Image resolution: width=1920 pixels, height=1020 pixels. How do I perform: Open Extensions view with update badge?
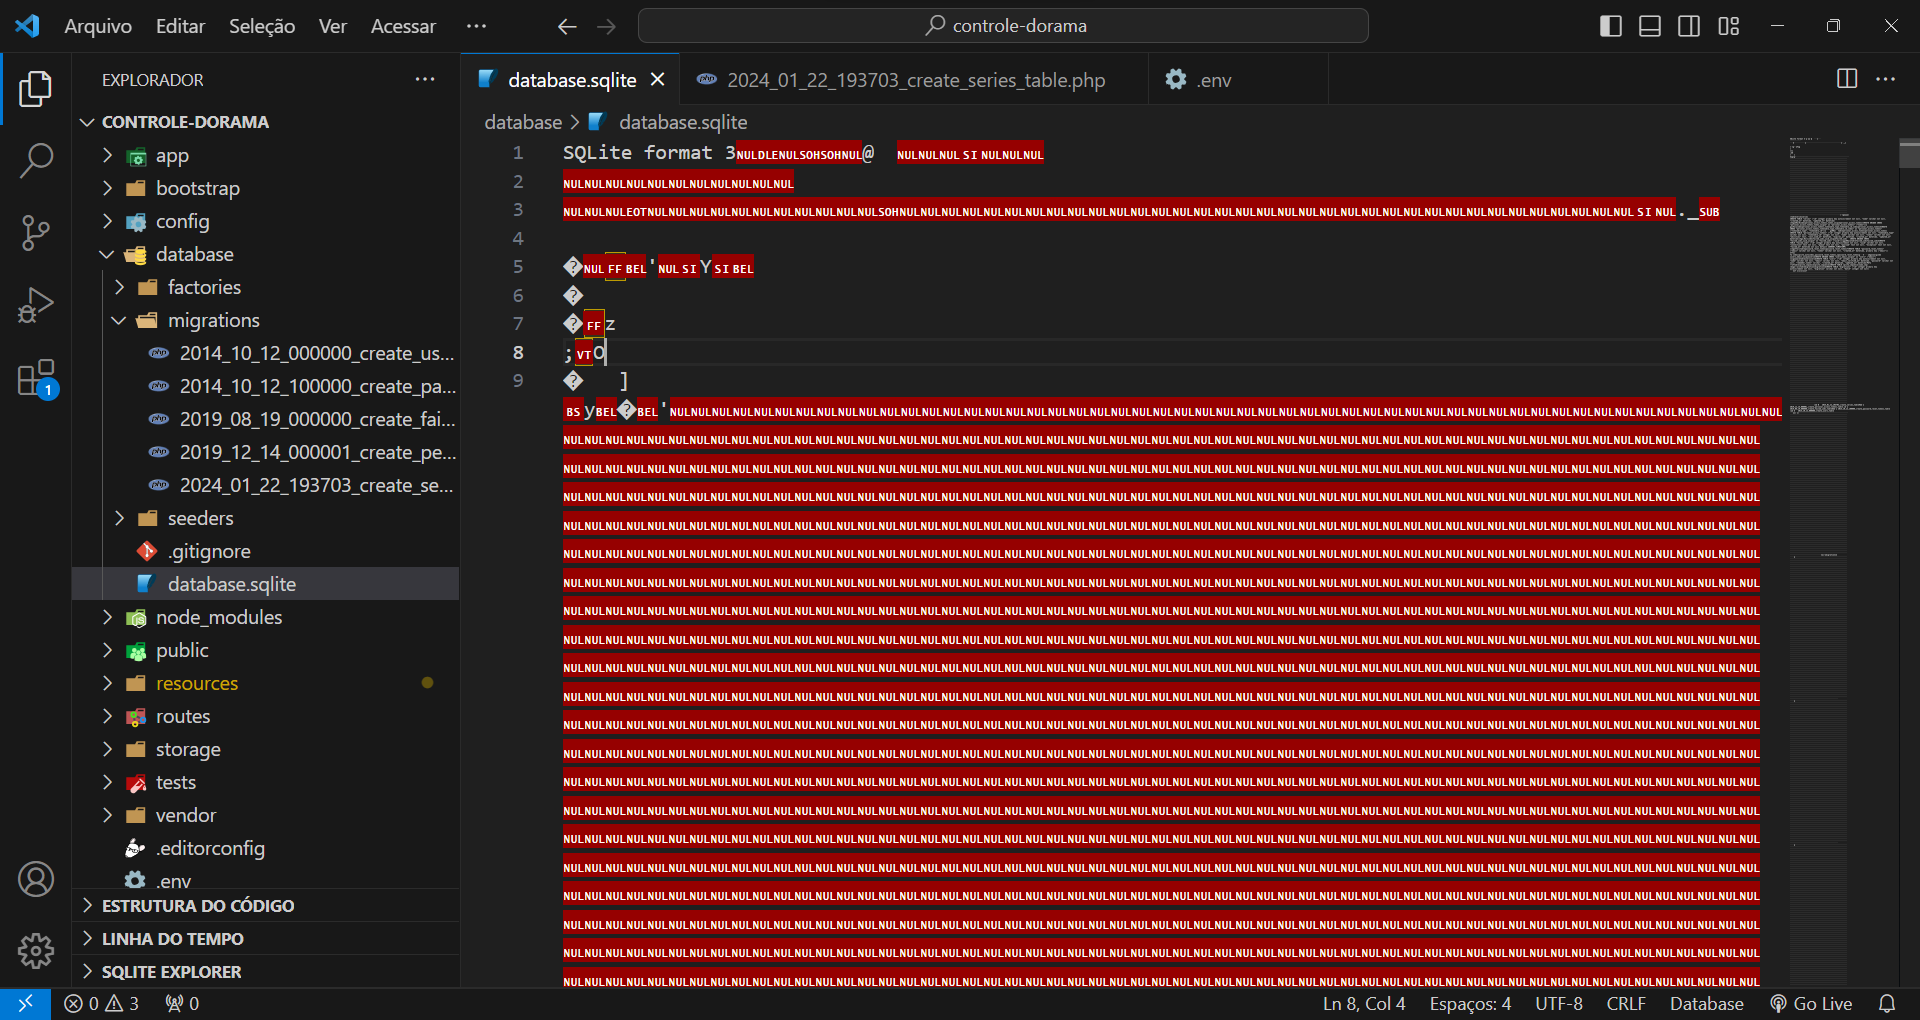(x=36, y=378)
